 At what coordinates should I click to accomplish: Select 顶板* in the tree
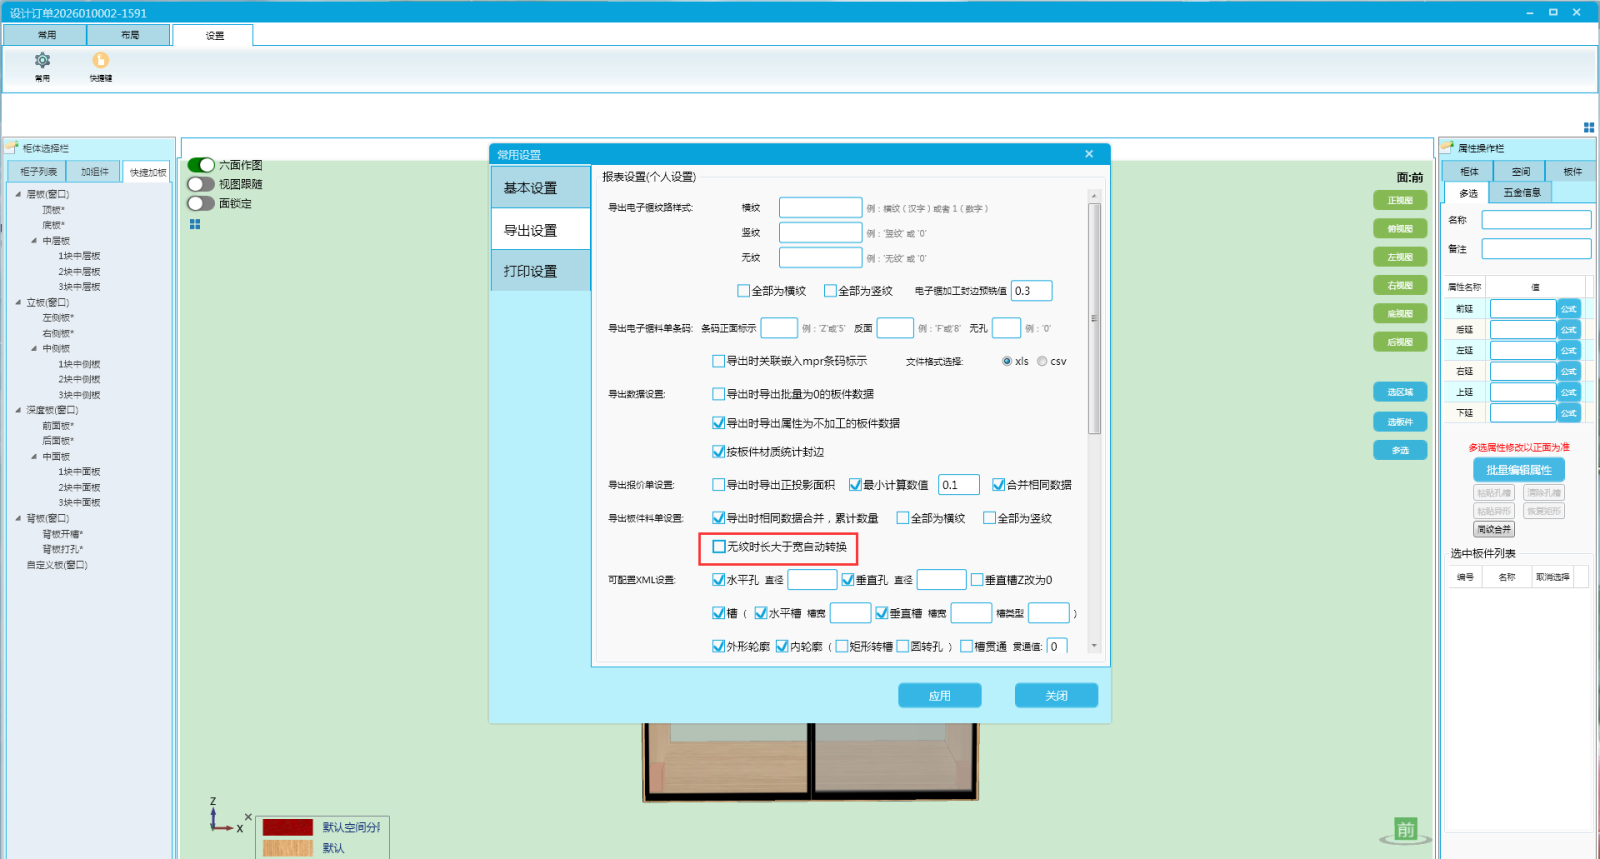pyautogui.click(x=53, y=210)
